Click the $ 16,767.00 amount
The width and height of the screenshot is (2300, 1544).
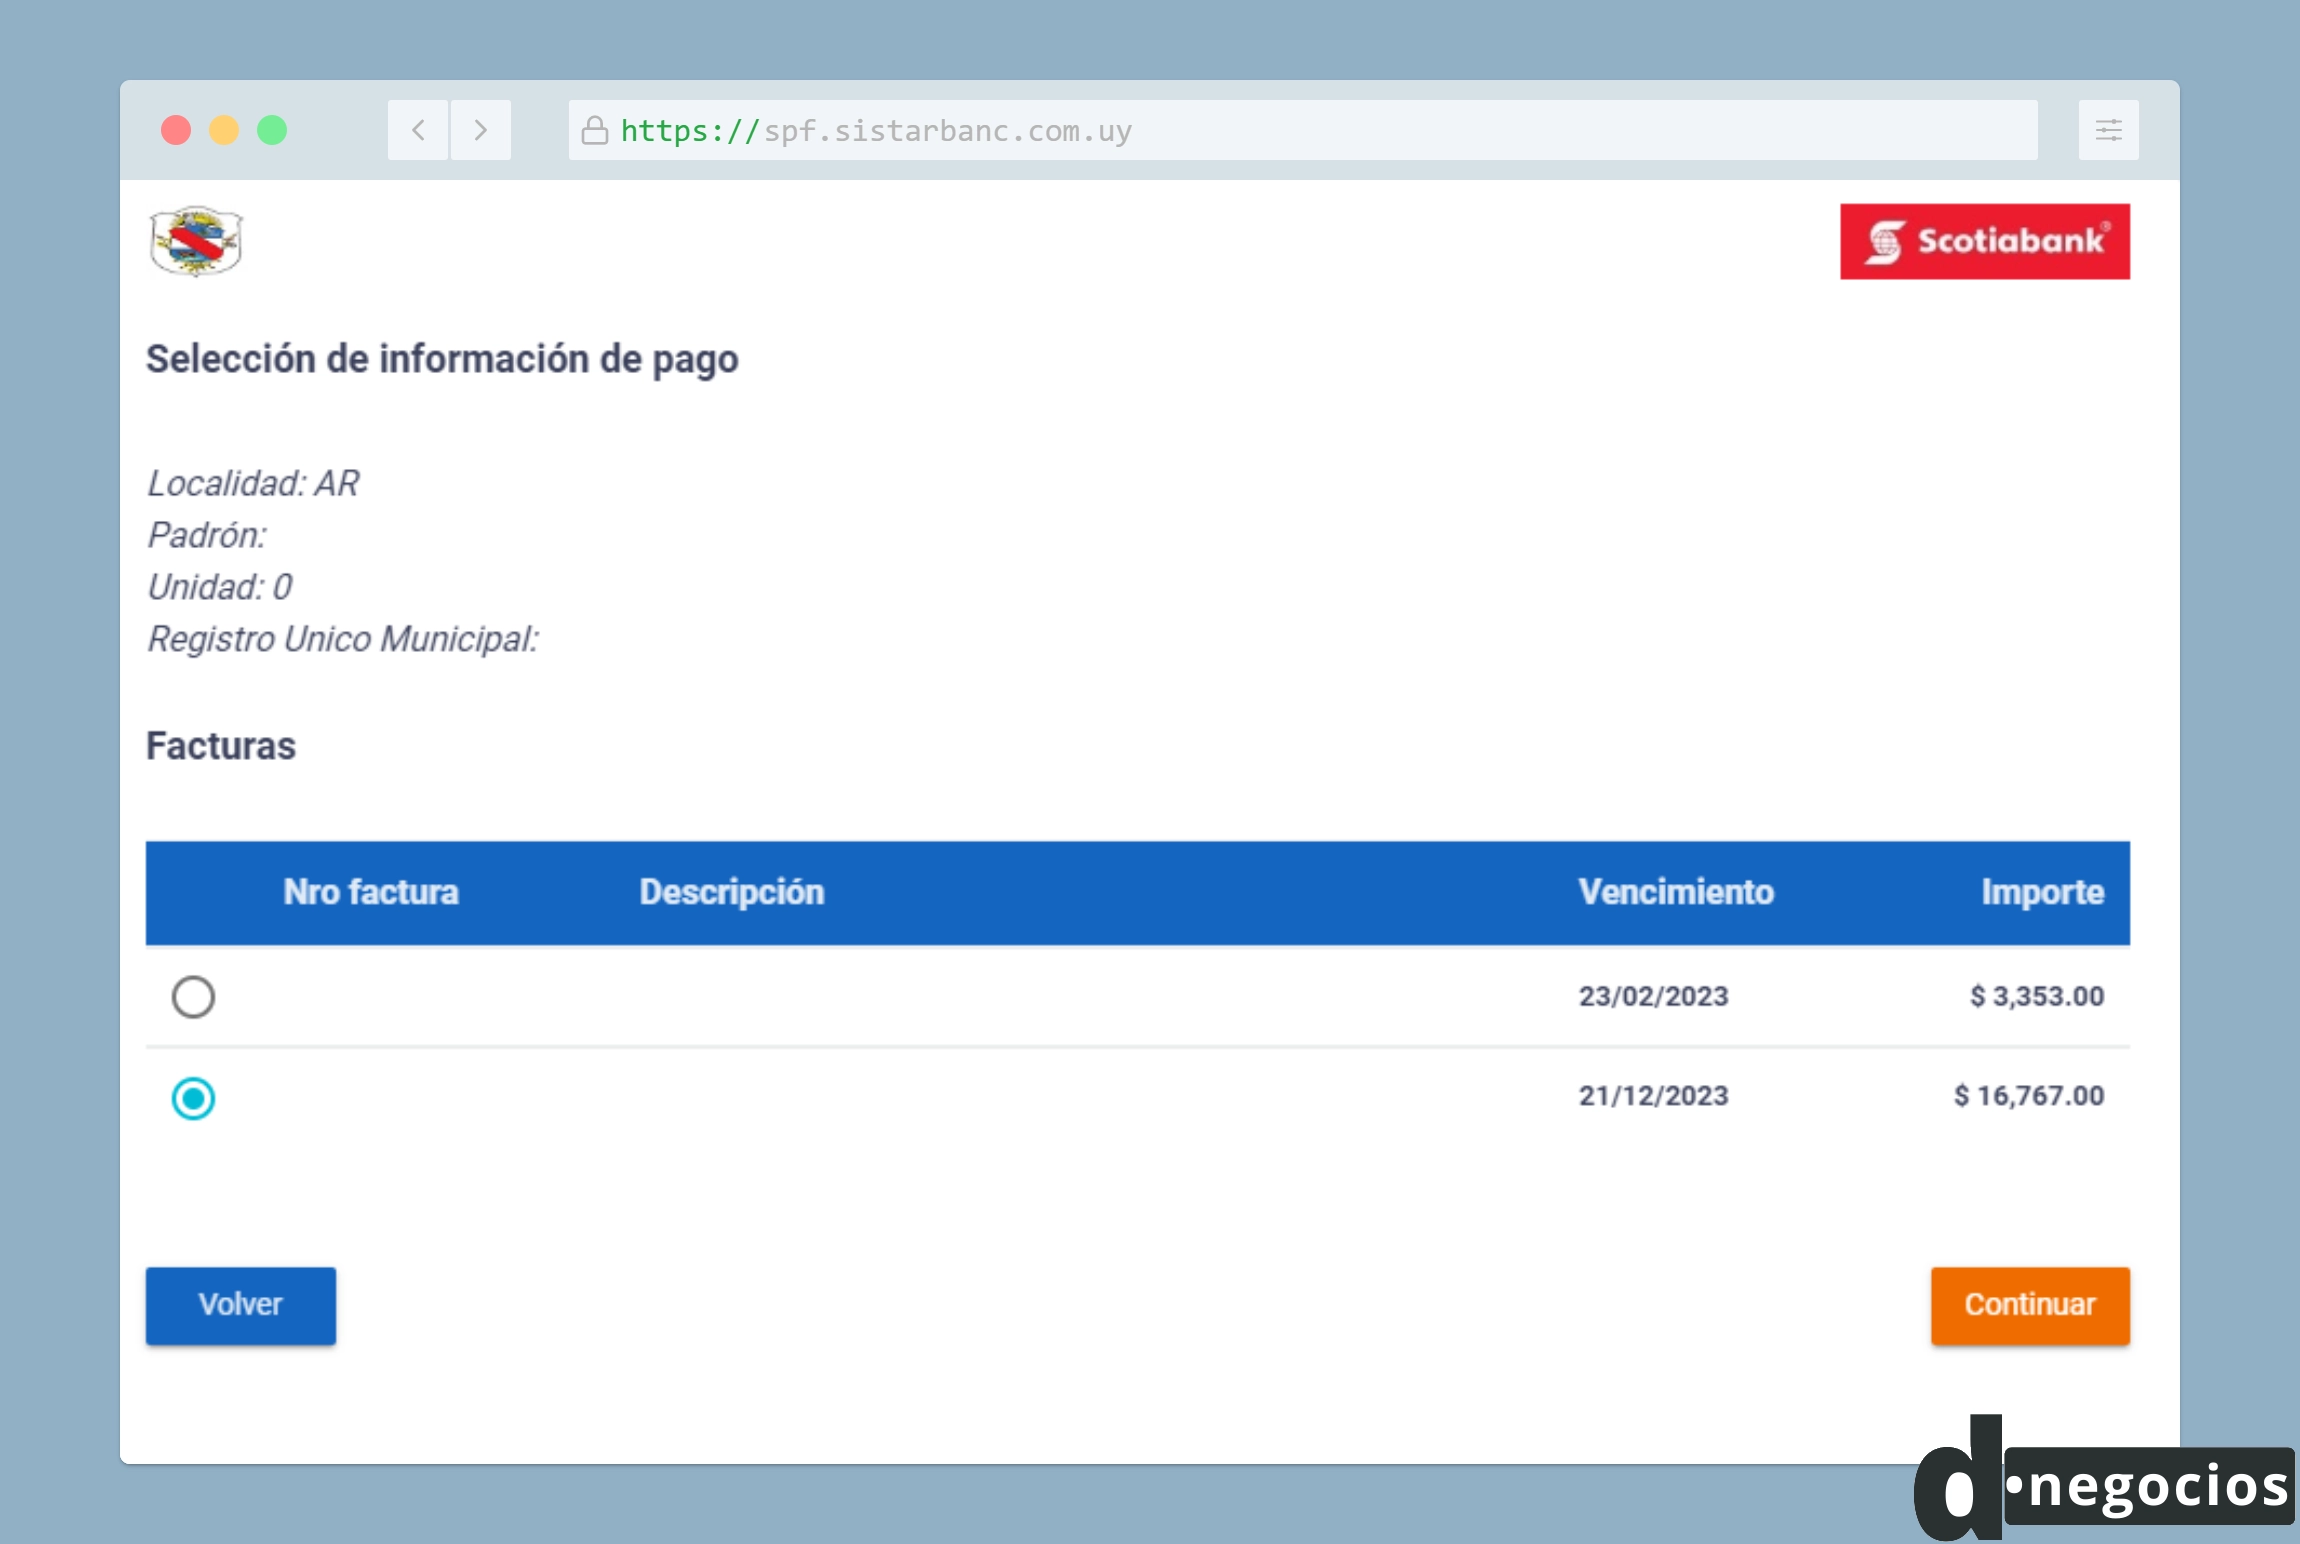click(2029, 1096)
